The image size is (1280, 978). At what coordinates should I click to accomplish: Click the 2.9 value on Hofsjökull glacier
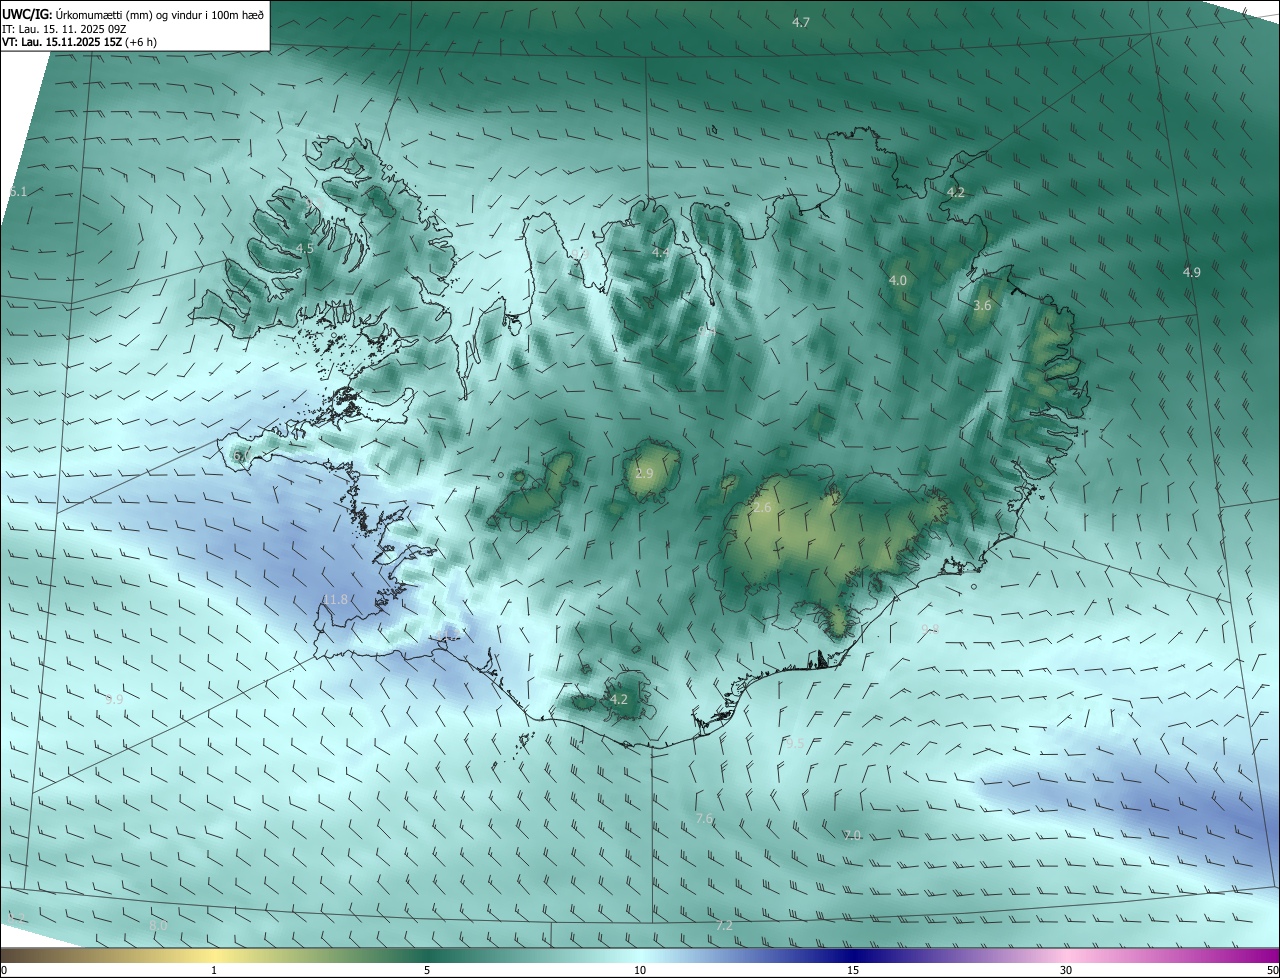point(644,473)
